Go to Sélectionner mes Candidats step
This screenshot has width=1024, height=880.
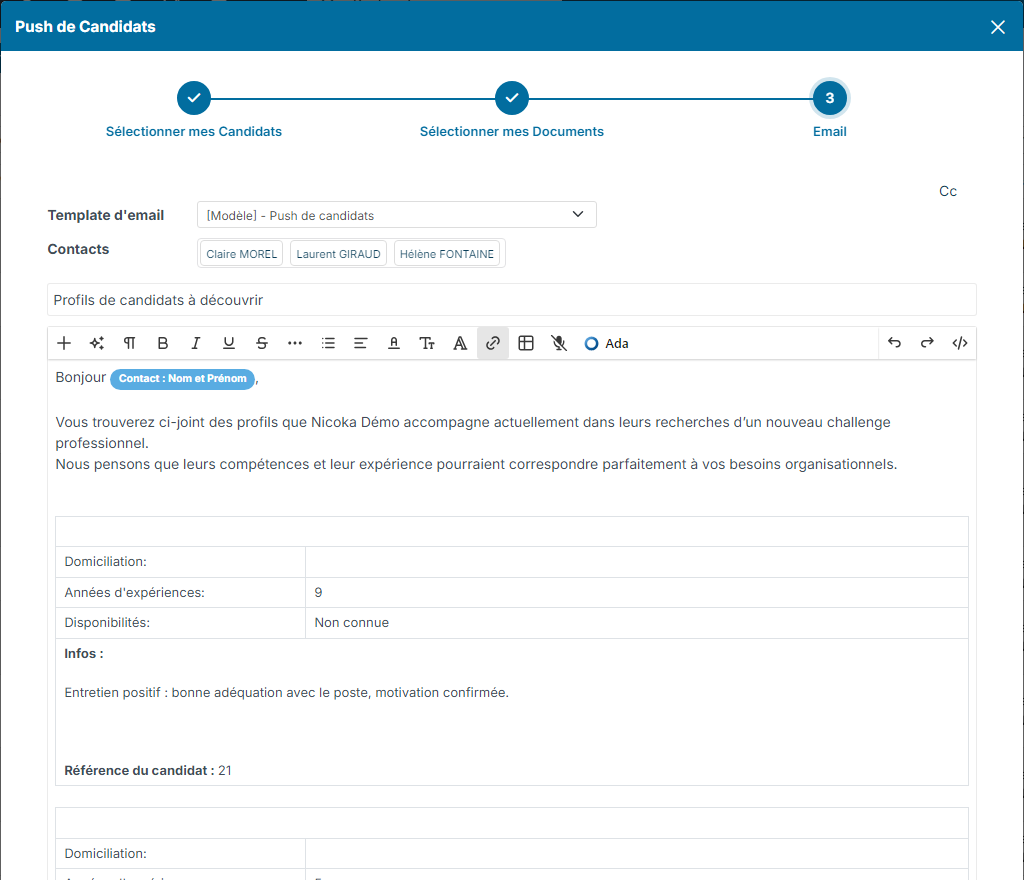tap(194, 131)
